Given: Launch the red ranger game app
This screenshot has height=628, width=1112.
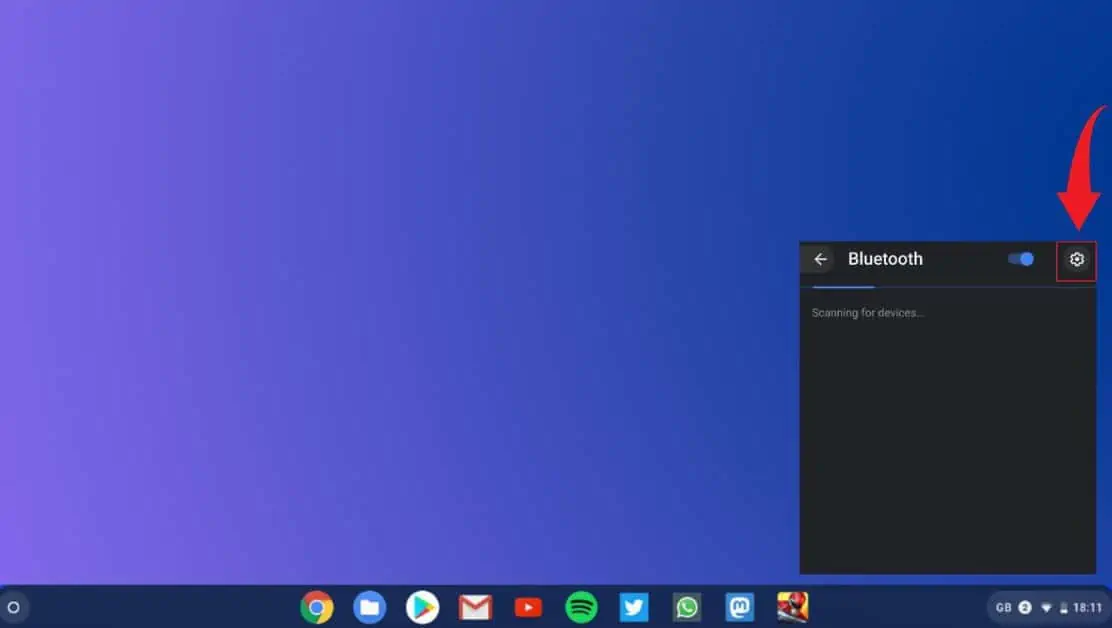Looking at the screenshot, I should pos(792,607).
